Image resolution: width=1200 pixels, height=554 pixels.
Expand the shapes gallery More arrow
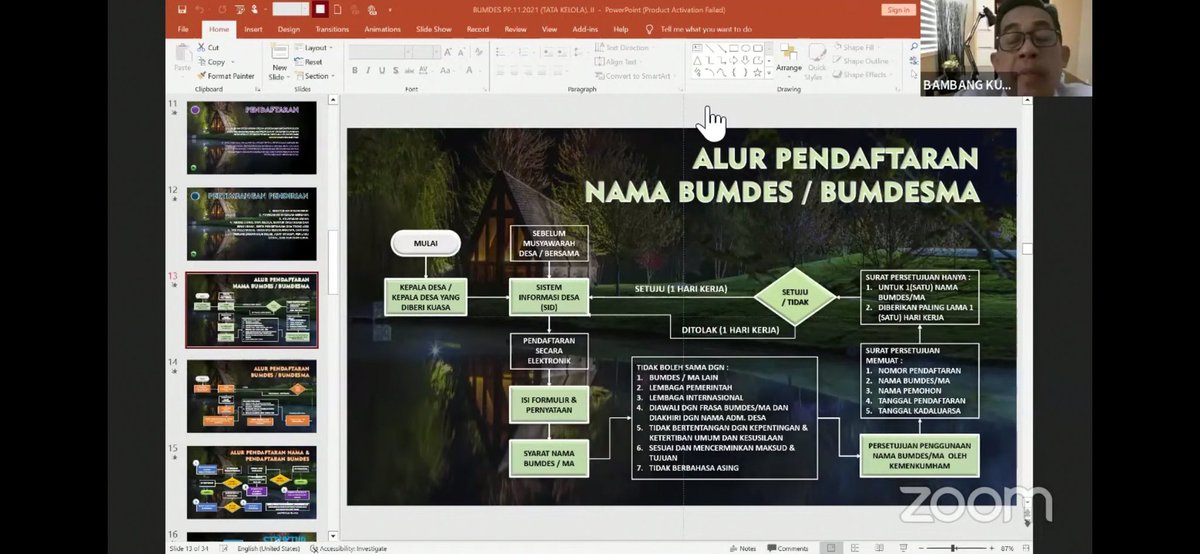click(x=769, y=73)
